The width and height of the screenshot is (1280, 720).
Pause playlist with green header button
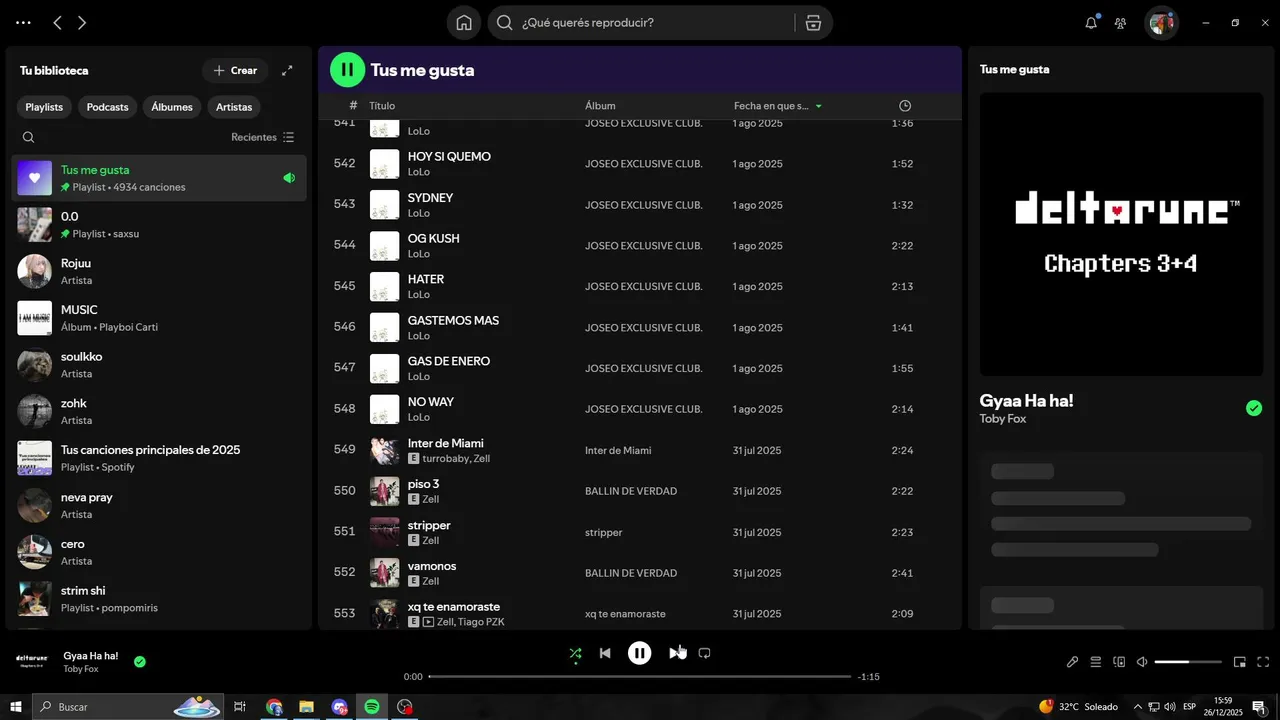pos(347,70)
